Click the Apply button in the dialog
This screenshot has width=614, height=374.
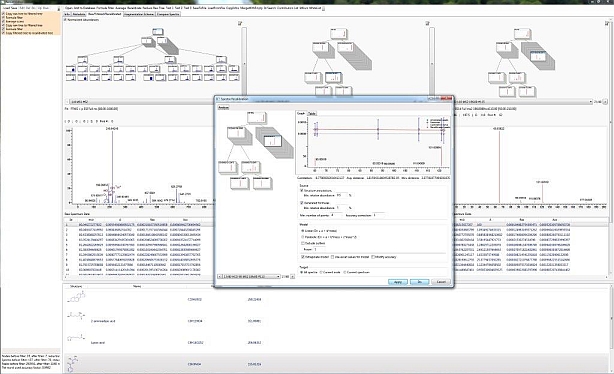(x=398, y=282)
